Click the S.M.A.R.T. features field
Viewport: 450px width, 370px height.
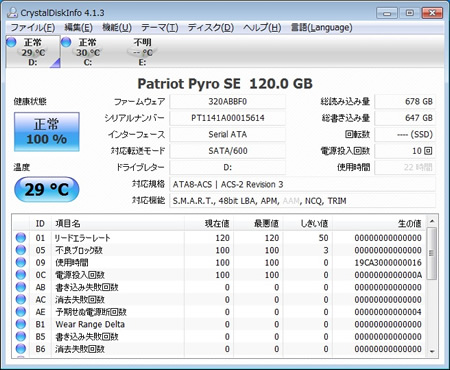click(303, 201)
